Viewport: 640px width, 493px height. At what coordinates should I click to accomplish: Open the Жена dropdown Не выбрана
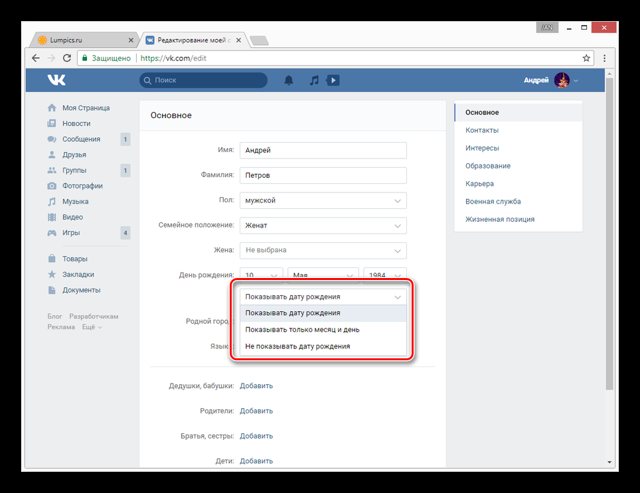click(x=323, y=251)
